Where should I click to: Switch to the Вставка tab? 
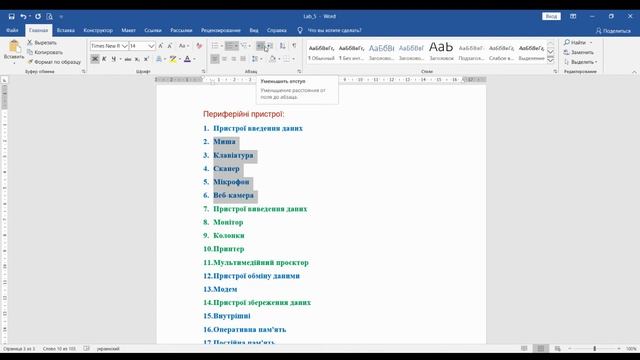tap(66, 30)
